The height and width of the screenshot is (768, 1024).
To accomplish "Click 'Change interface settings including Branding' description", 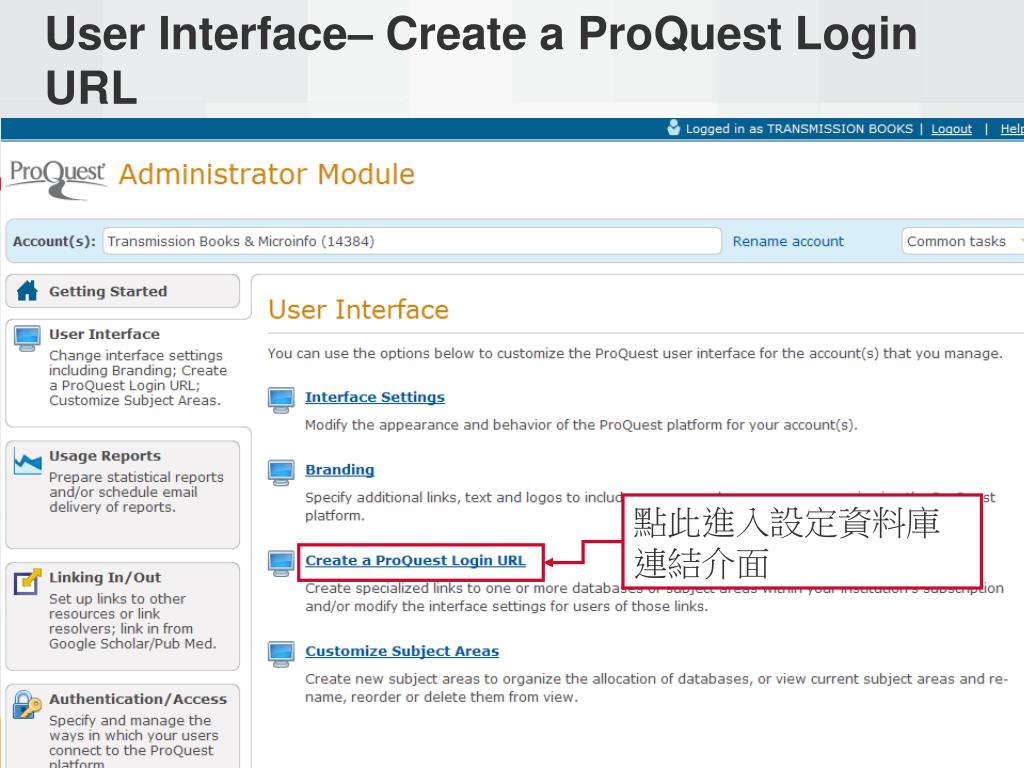I will [138, 377].
